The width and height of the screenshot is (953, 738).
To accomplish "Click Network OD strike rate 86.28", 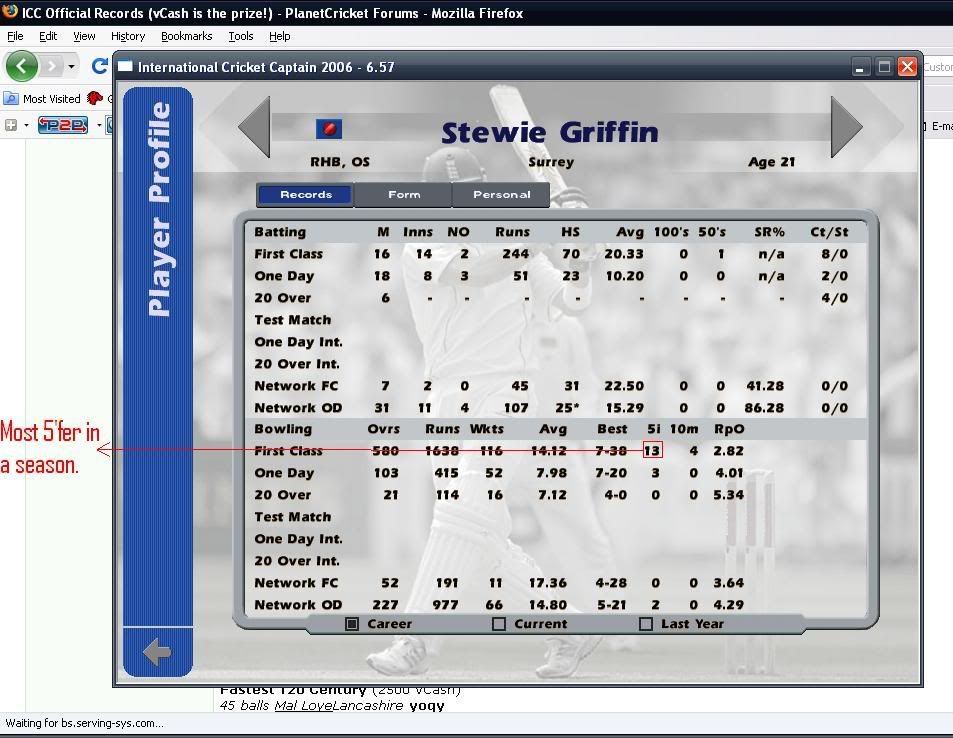I will [x=764, y=407].
